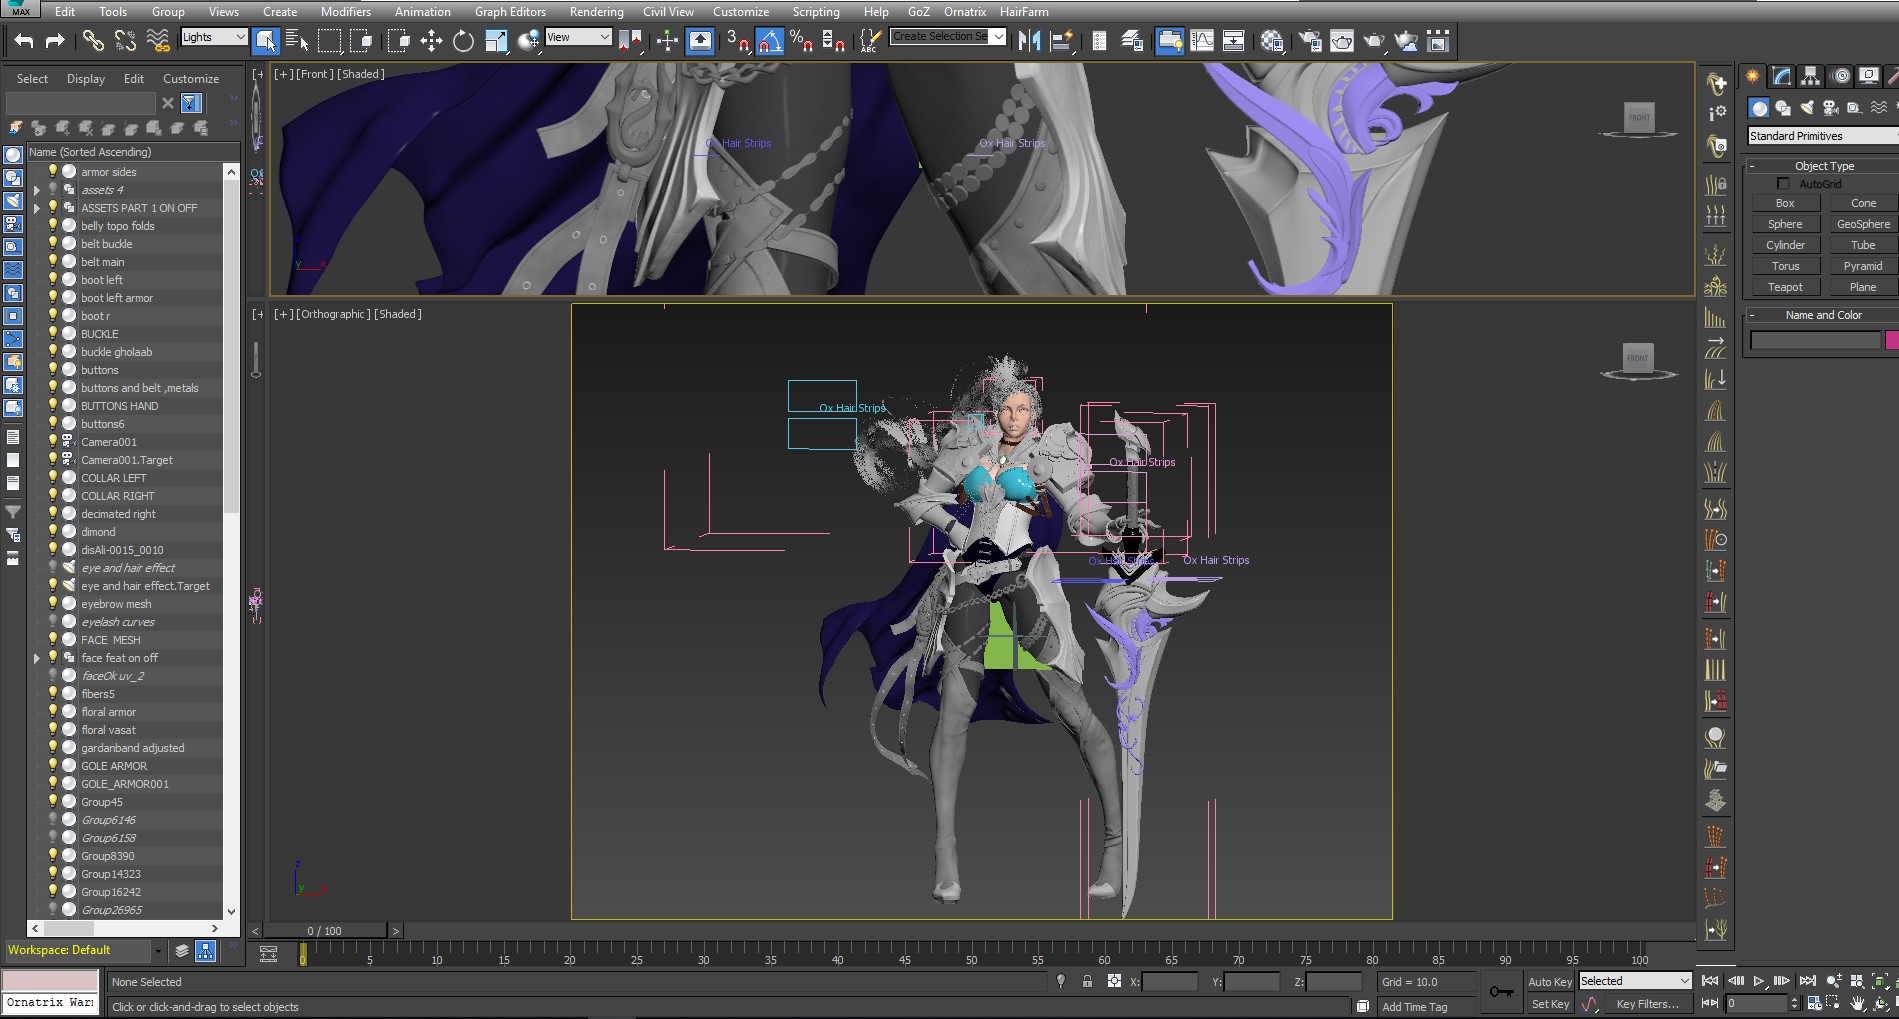
Task: Clear the scene explorer search
Action: coord(168,103)
